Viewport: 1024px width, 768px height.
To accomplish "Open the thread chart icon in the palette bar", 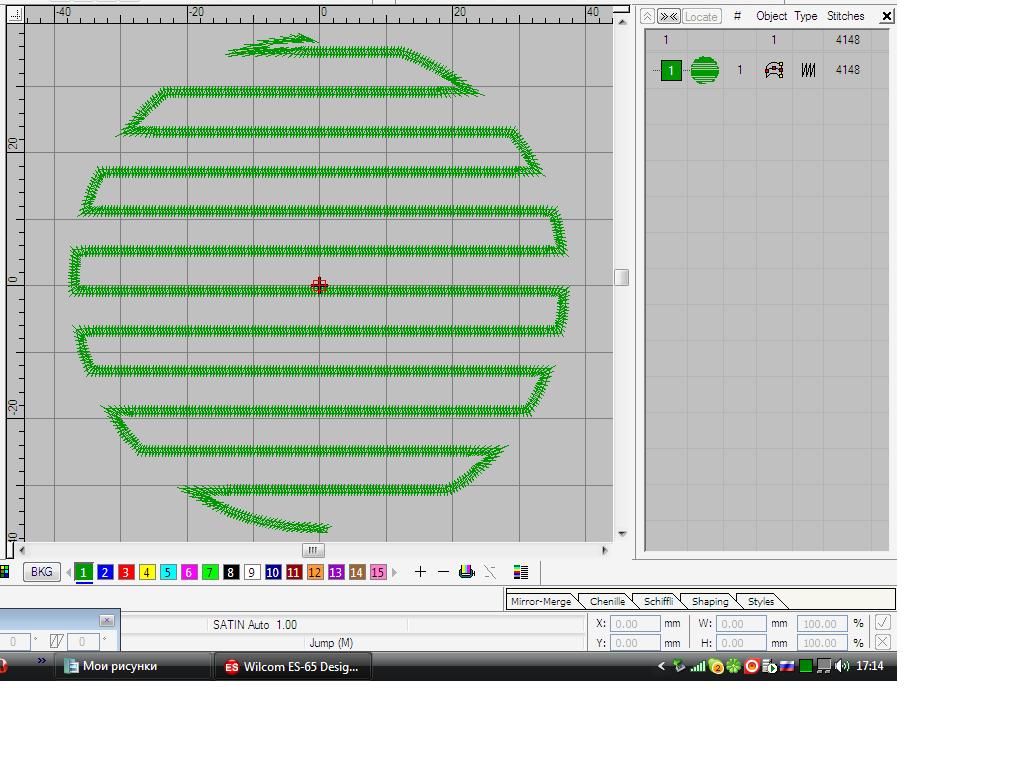I will click(x=466, y=572).
